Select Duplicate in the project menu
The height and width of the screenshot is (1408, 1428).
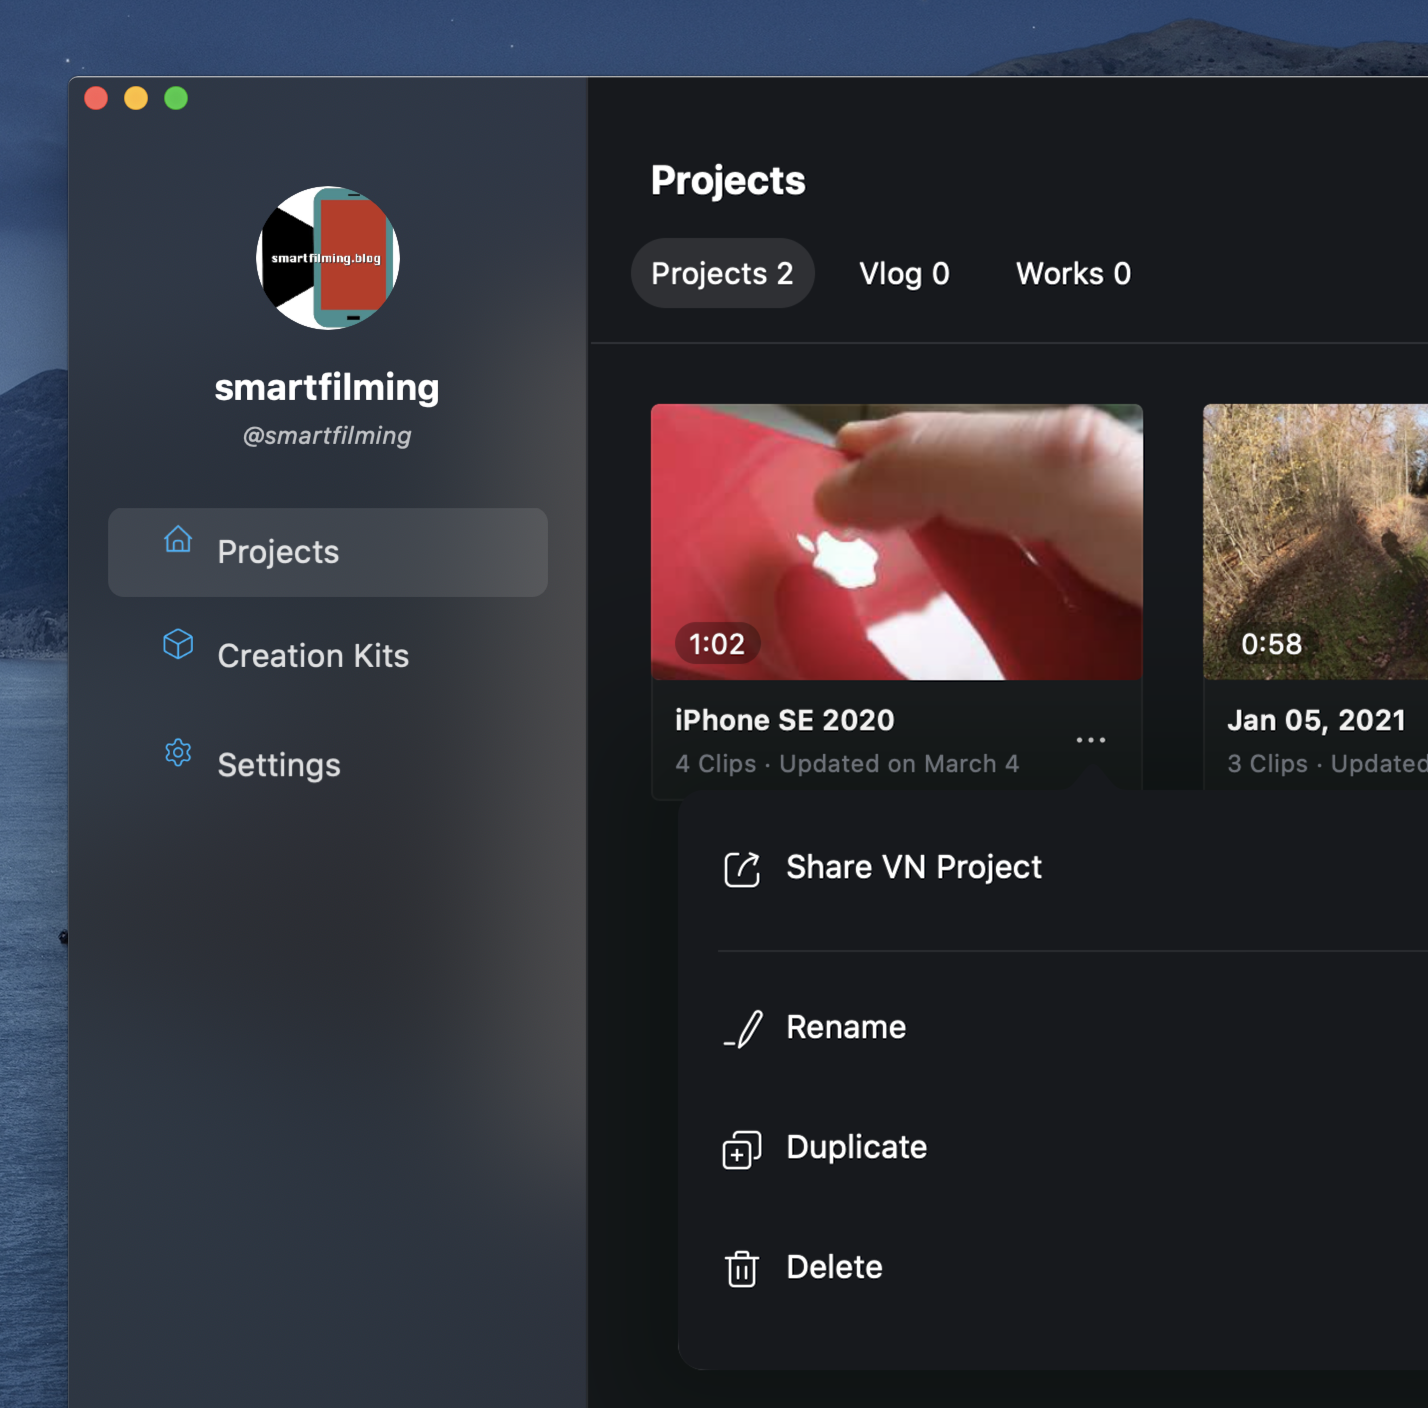pos(856,1147)
